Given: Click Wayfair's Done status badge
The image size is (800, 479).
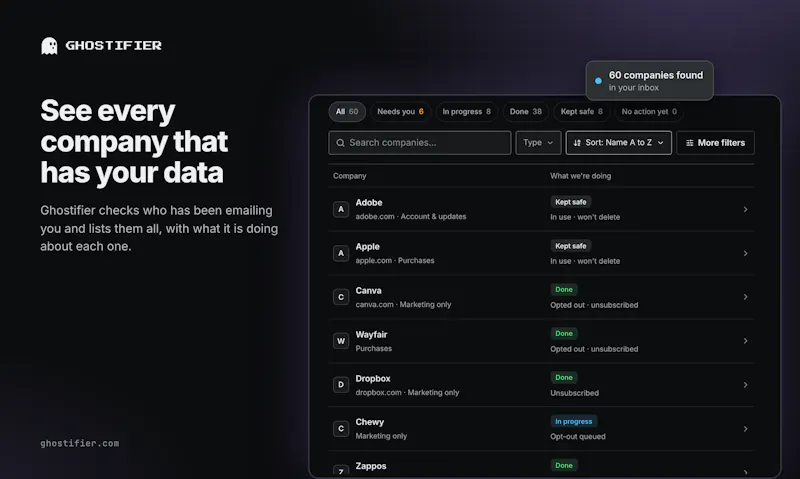Looking at the screenshot, I should tap(564, 333).
